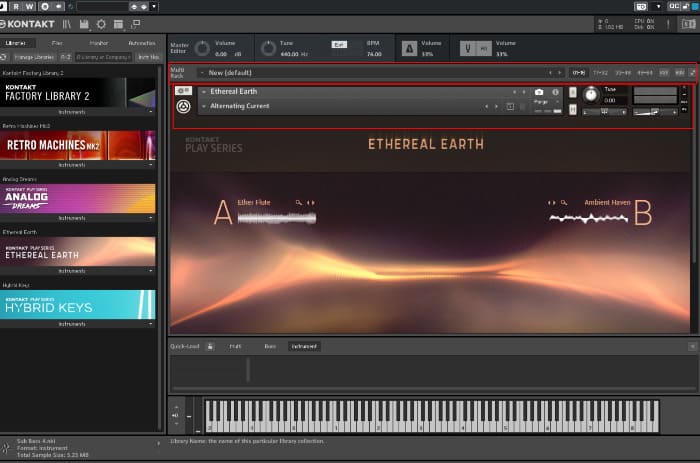This screenshot has width=700, height=463.
Task: Select Quick-Load Instrument tab
Action: click(304, 346)
